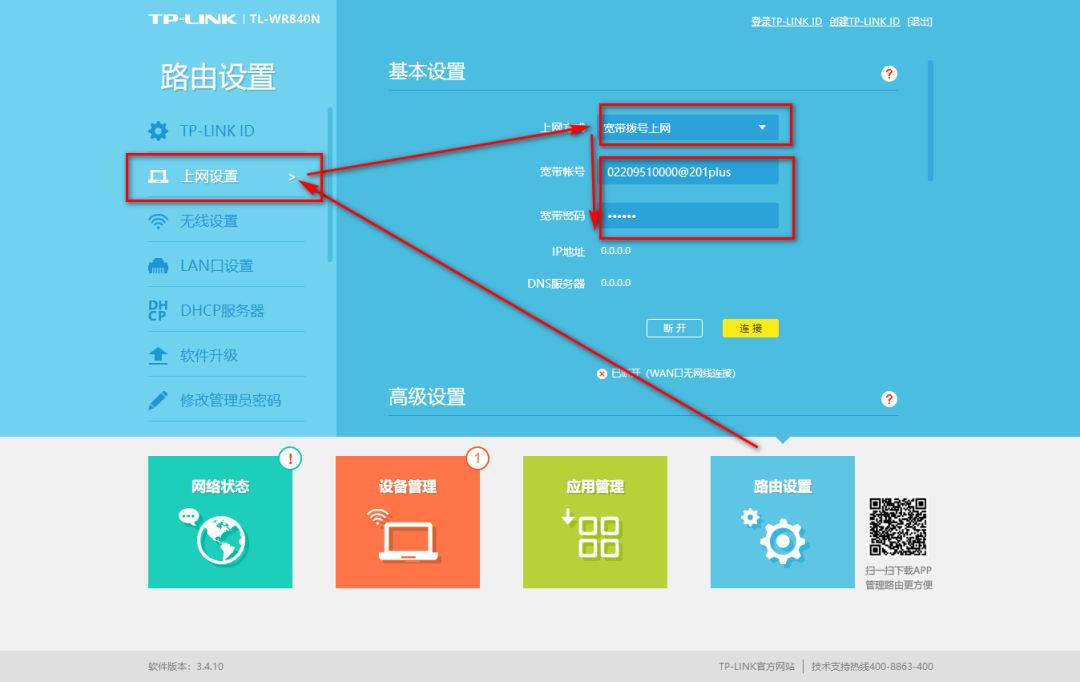1080x682 pixels.
Task: Click the 退出 logout link
Action: coord(920,21)
